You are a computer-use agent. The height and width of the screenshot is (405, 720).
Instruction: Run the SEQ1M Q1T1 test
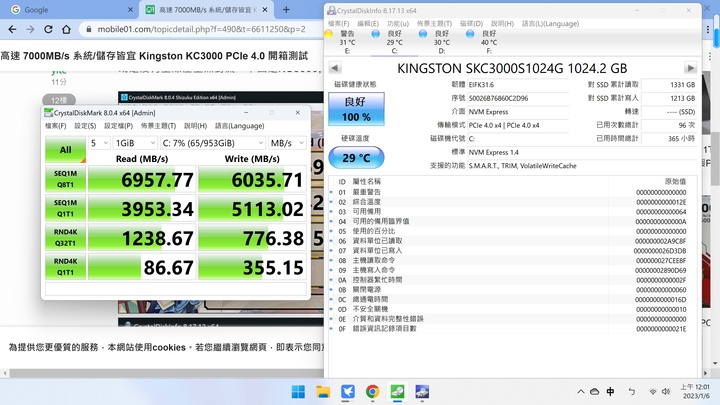click(x=65, y=208)
